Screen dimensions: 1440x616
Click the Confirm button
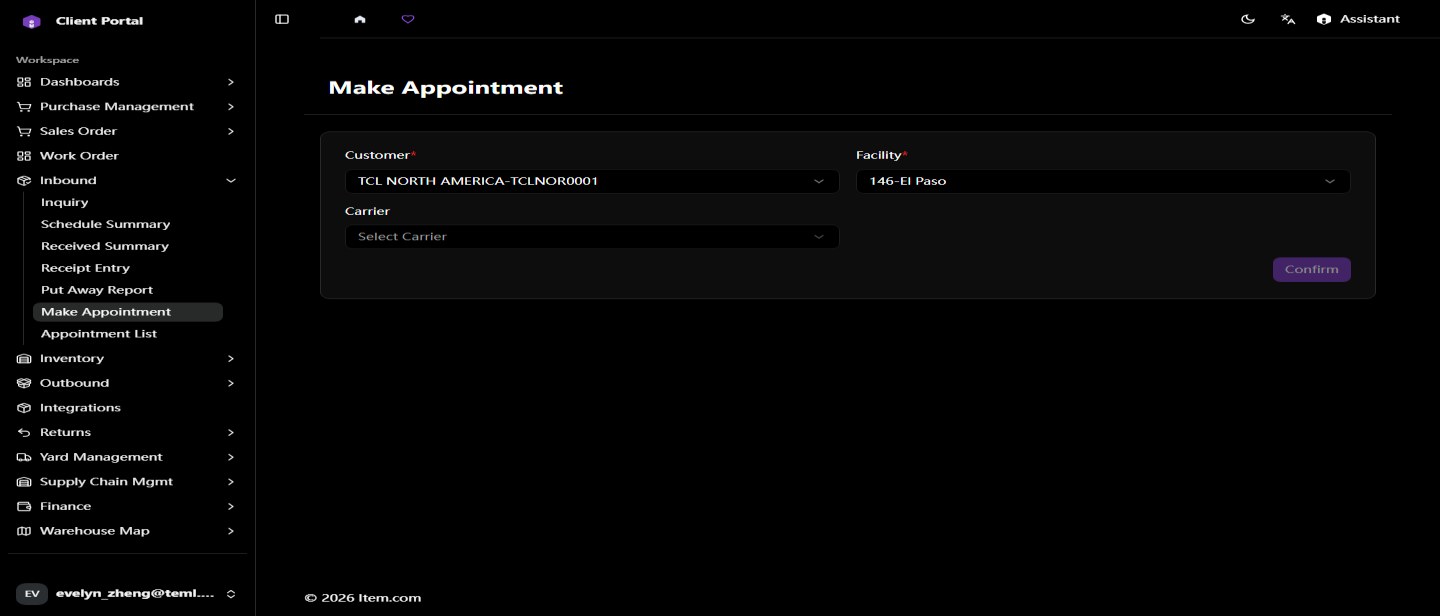pyautogui.click(x=1311, y=270)
